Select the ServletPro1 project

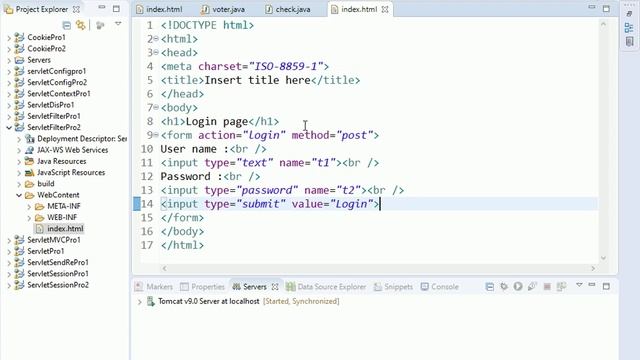click(46, 251)
